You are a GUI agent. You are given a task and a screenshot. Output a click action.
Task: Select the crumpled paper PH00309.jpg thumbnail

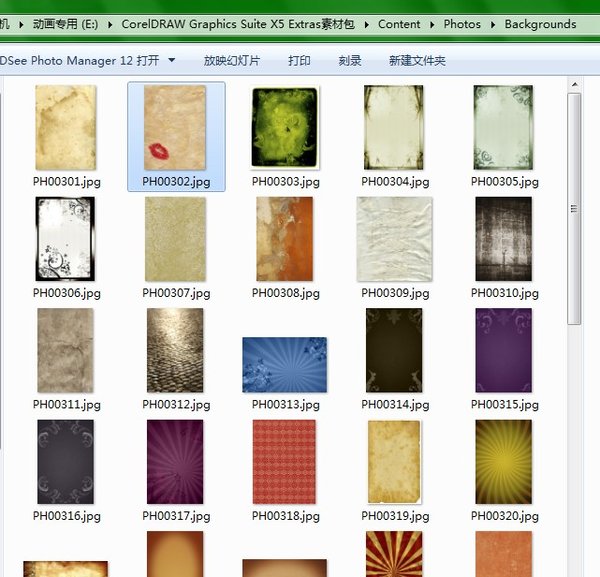tap(394, 239)
